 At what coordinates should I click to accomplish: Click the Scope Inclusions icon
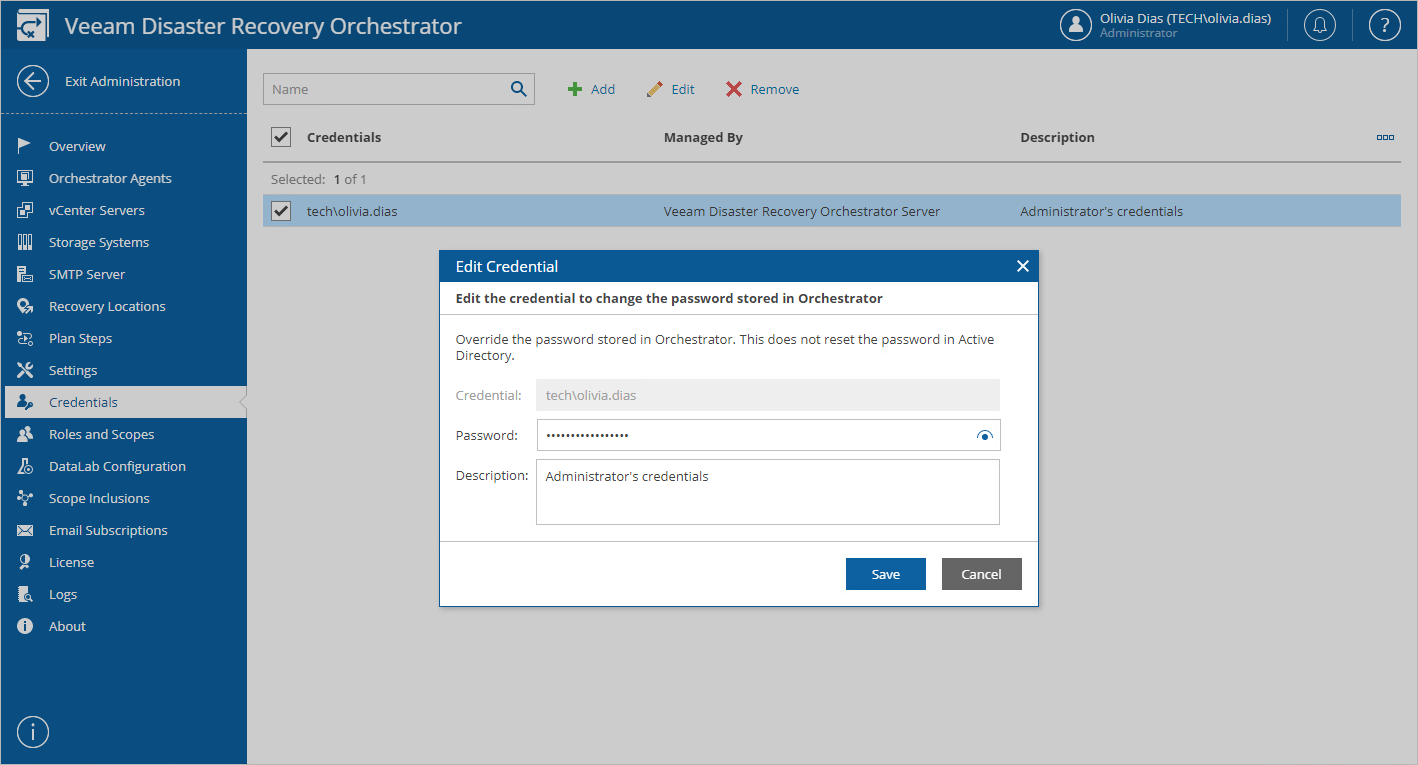(25, 498)
